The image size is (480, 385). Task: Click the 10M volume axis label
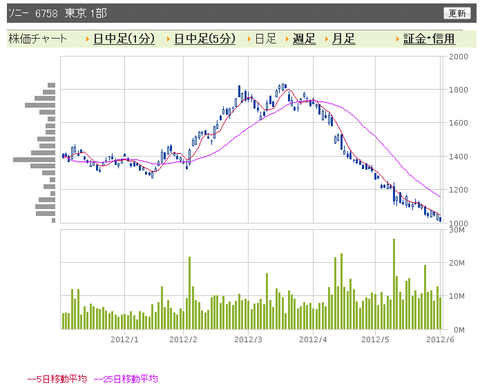[x=457, y=296]
